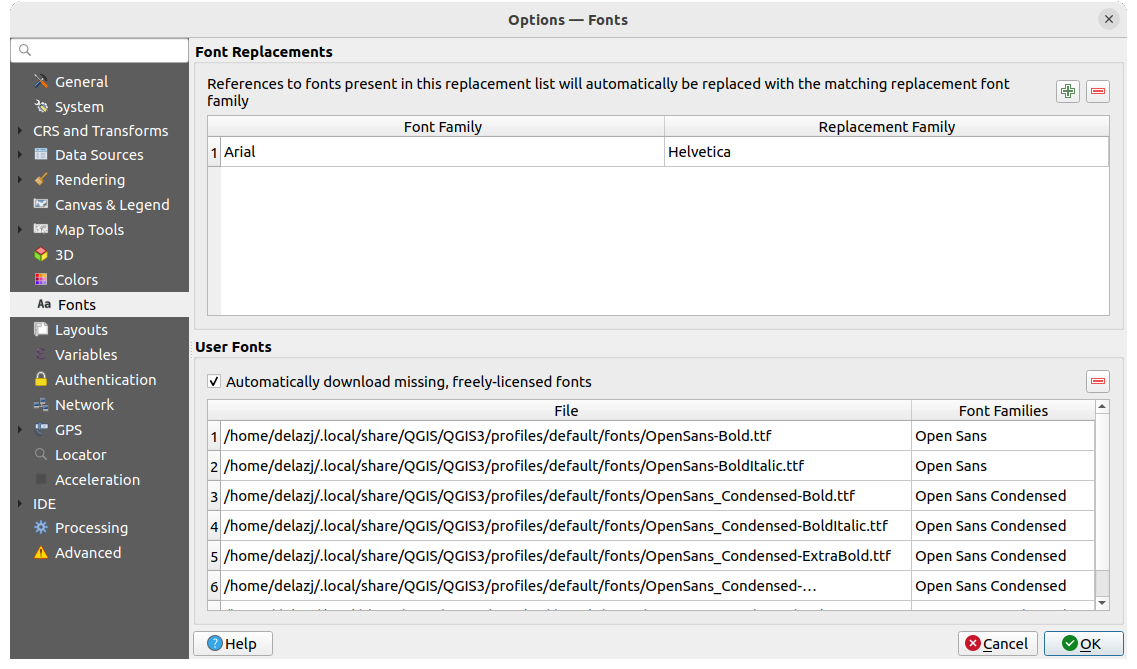
Task: Expand the IDE tree node arrow
Action: [x=21, y=504]
